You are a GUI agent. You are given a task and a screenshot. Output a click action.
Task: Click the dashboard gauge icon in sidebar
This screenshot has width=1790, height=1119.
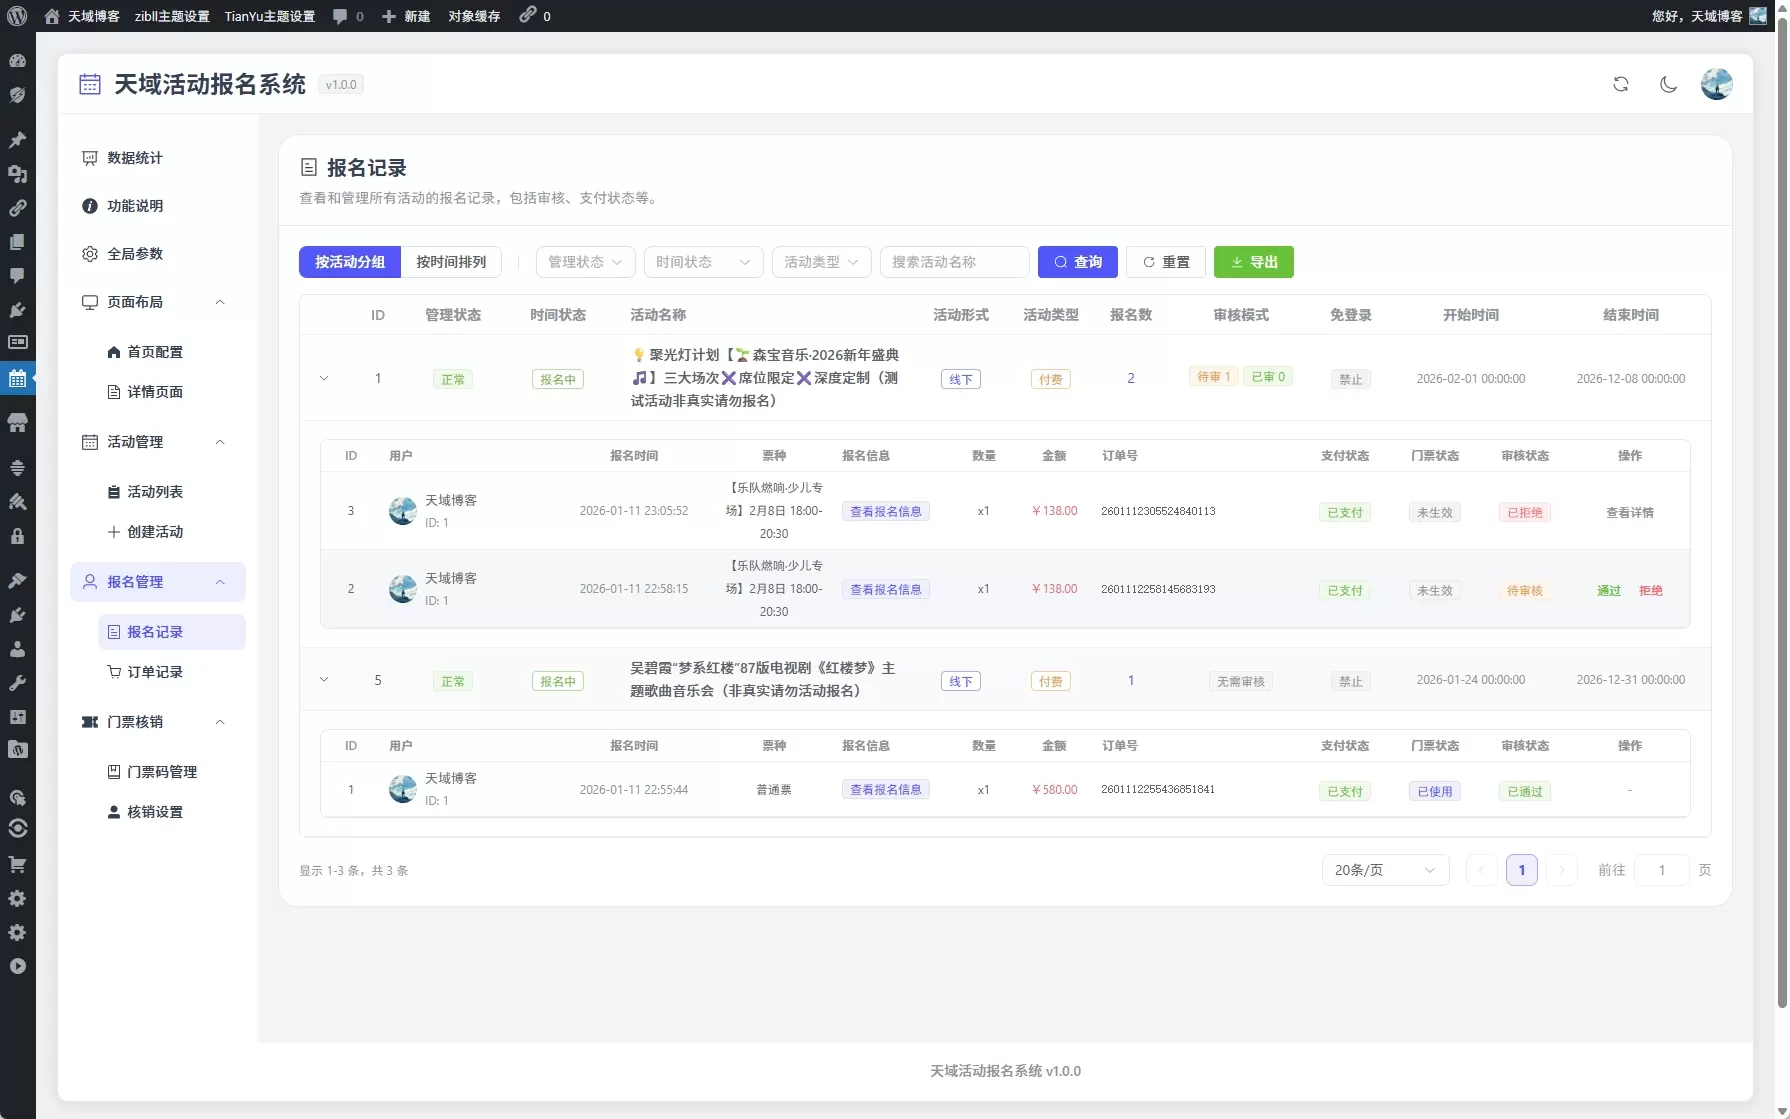(x=17, y=61)
